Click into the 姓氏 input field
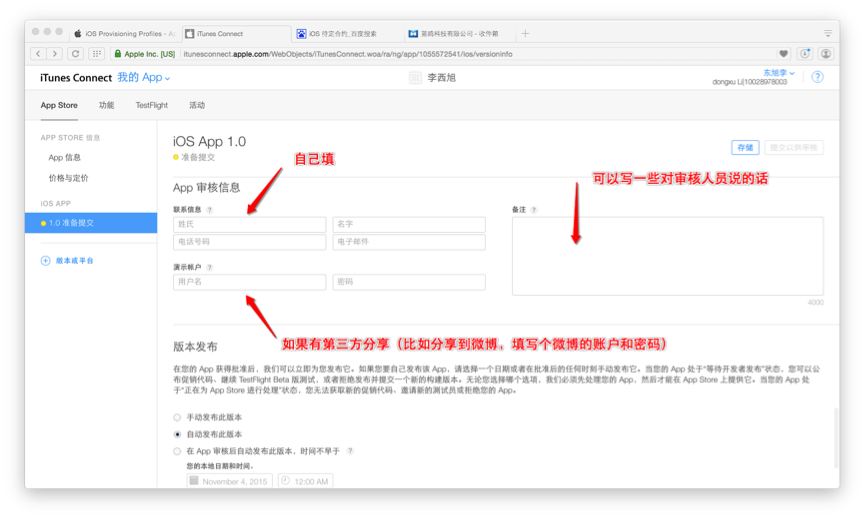865x519 pixels. click(249, 224)
